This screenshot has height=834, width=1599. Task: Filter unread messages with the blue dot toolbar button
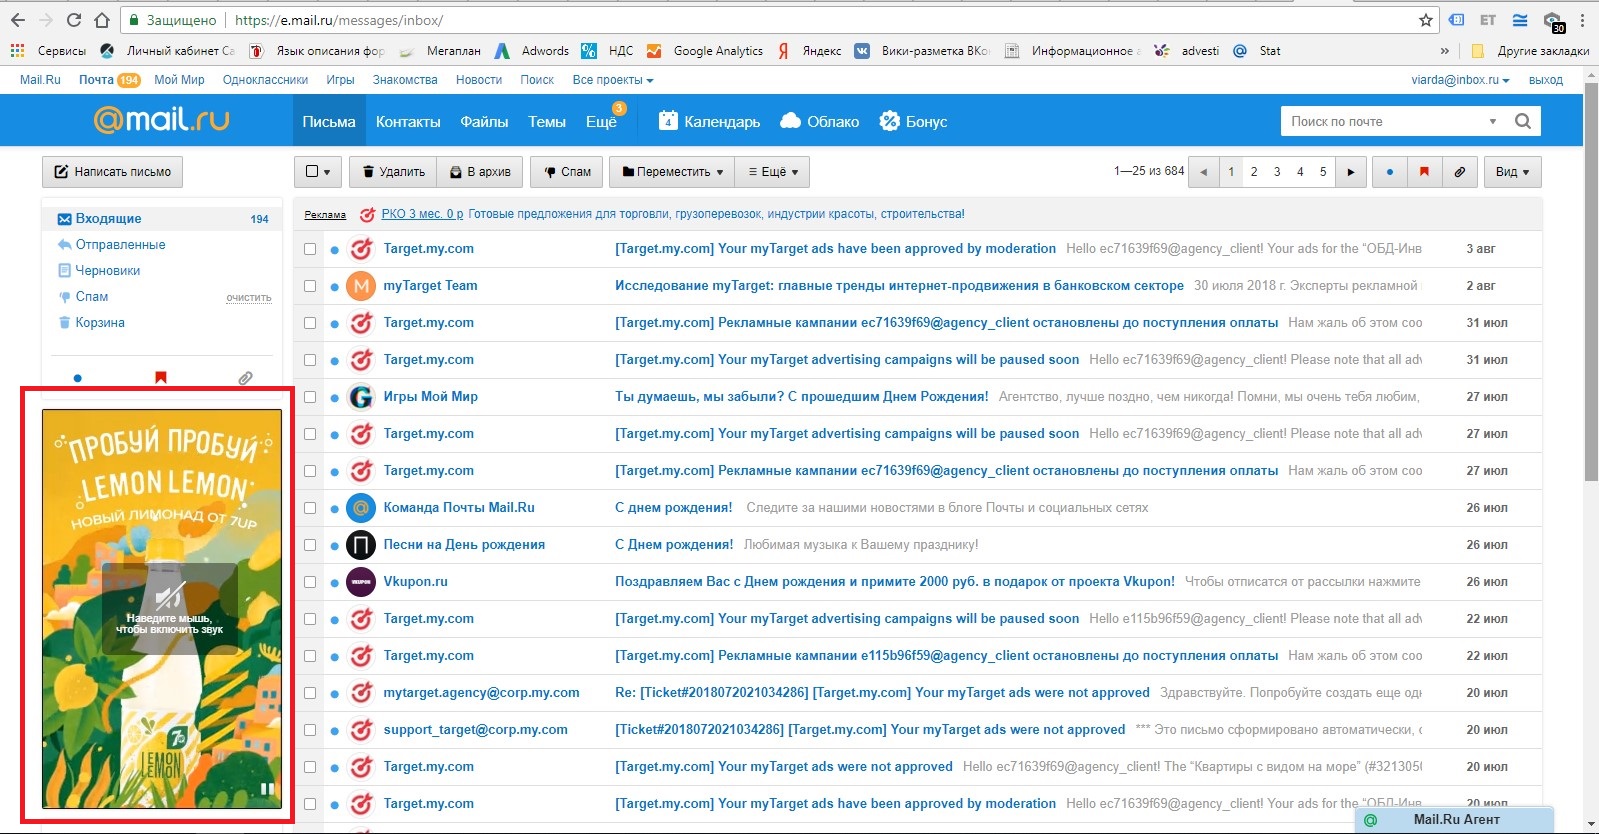click(1389, 172)
